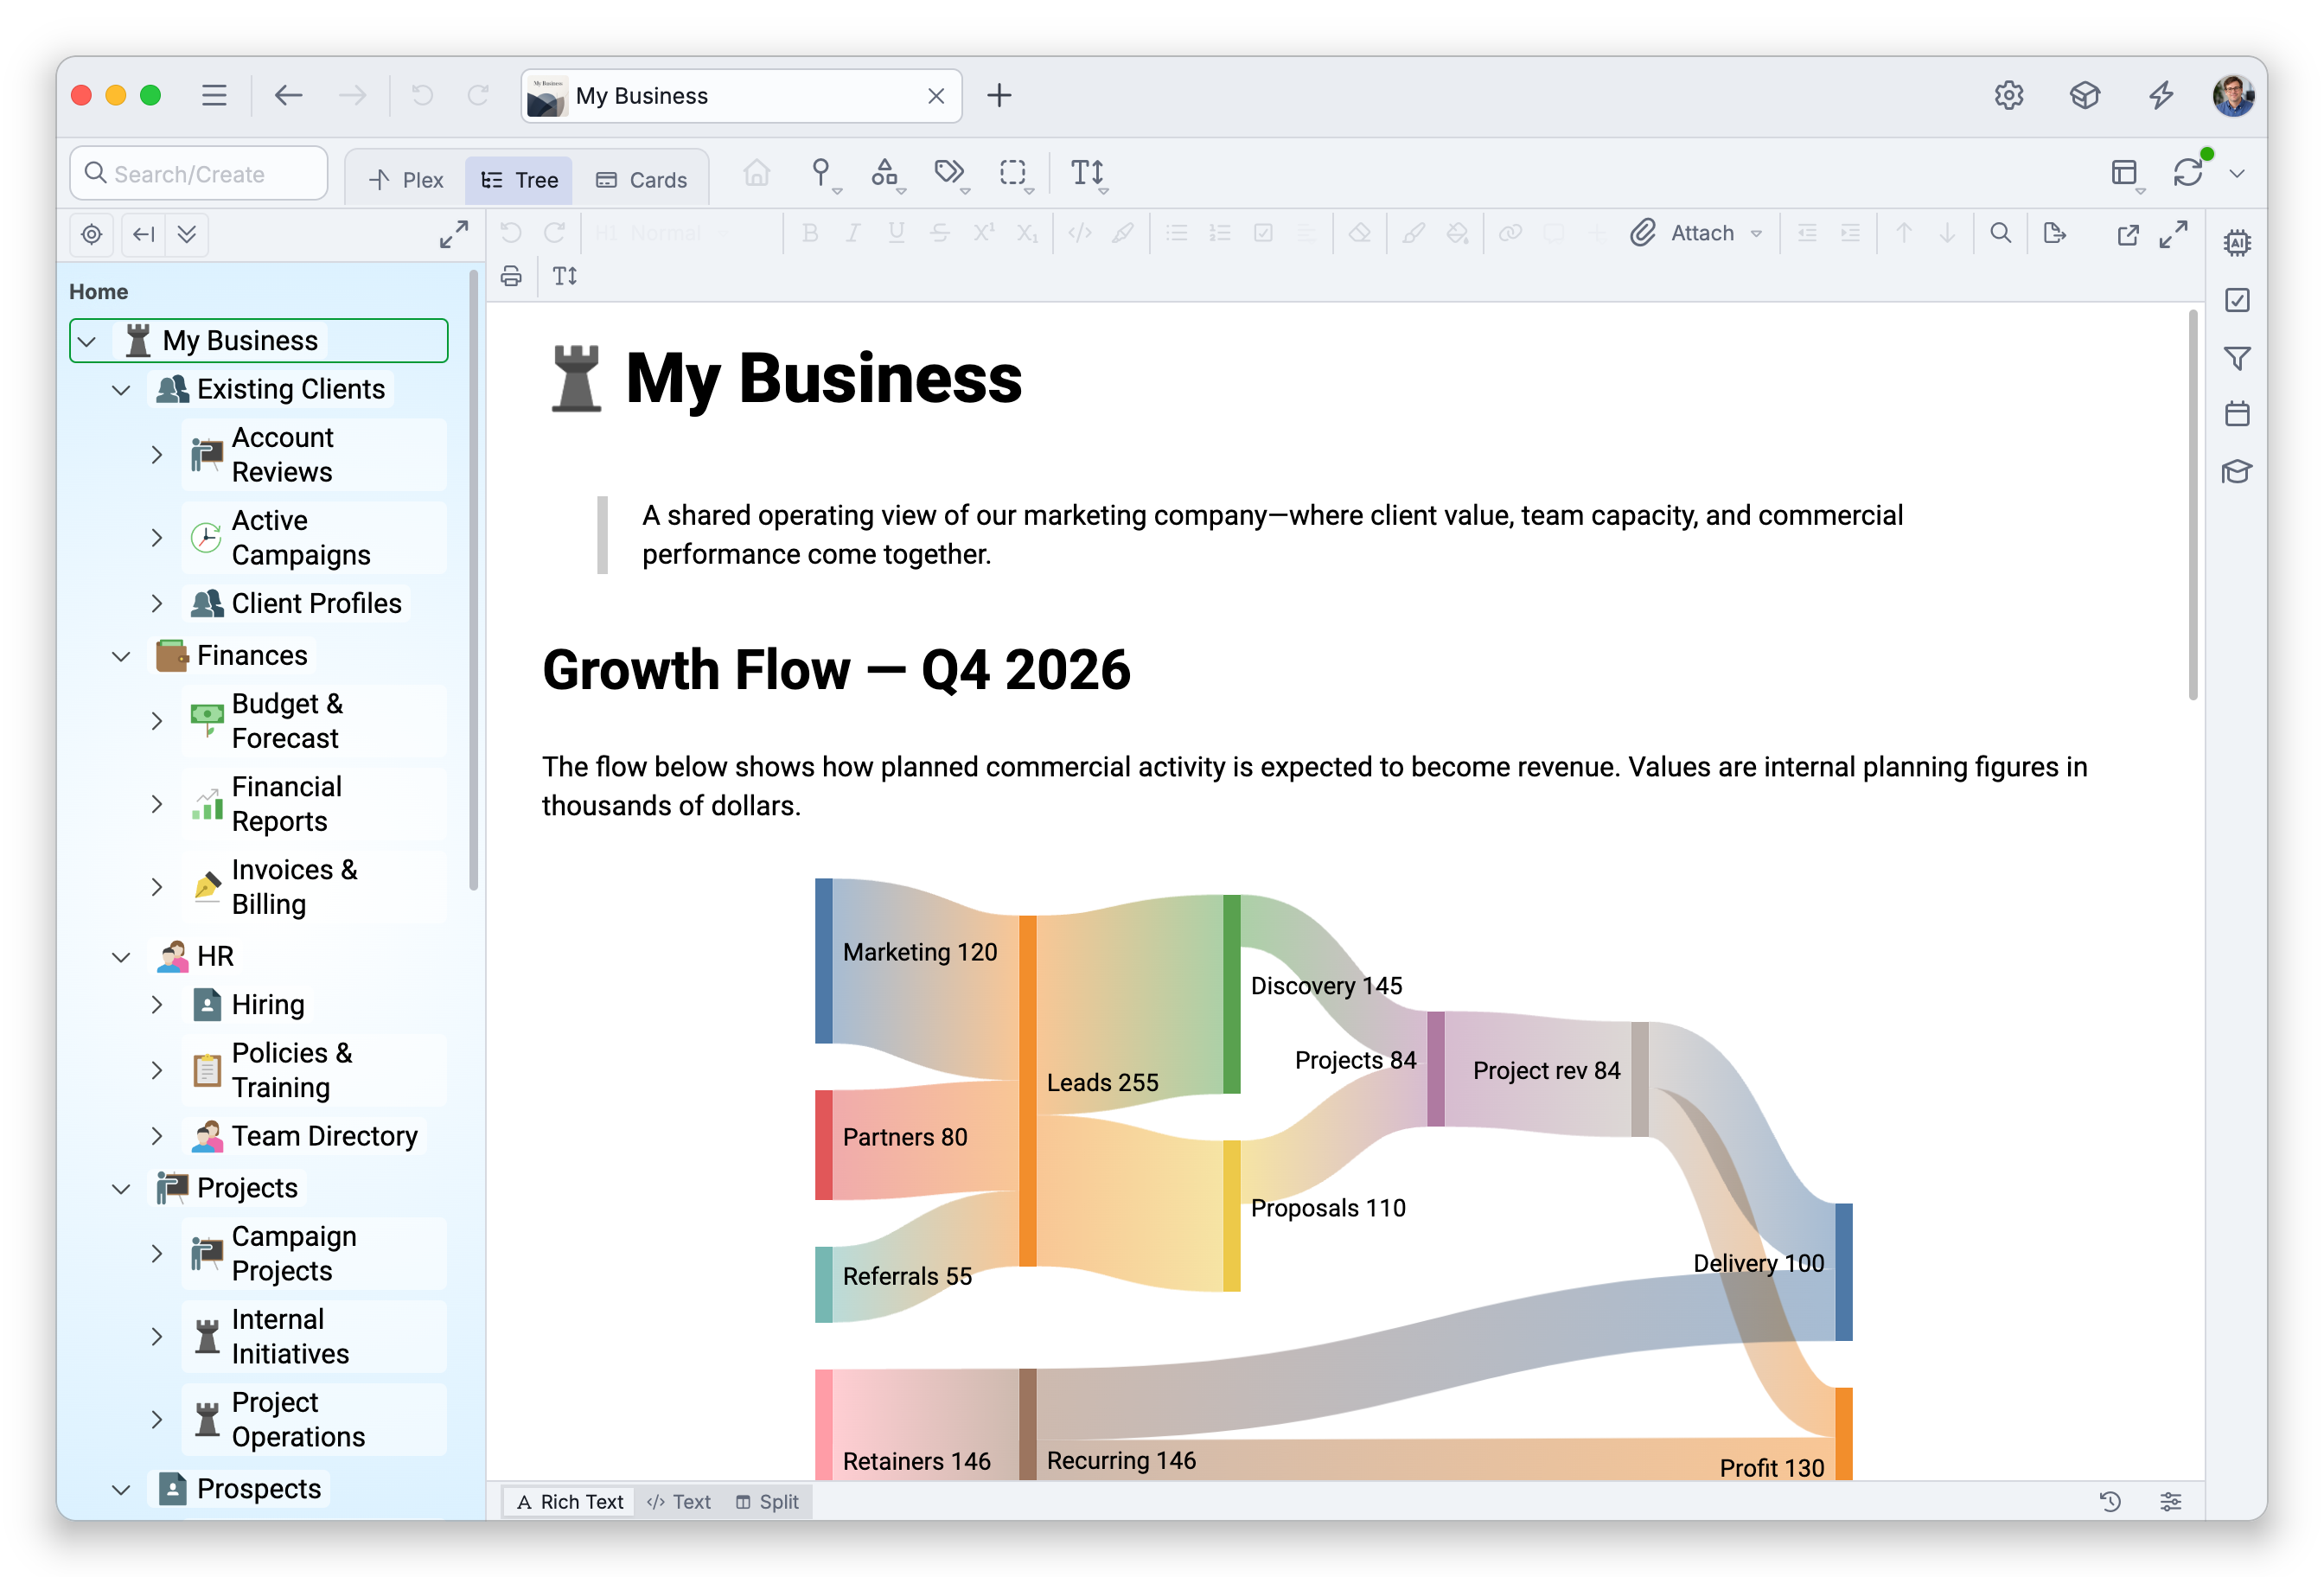Go back with the left arrow

tap(288, 95)
